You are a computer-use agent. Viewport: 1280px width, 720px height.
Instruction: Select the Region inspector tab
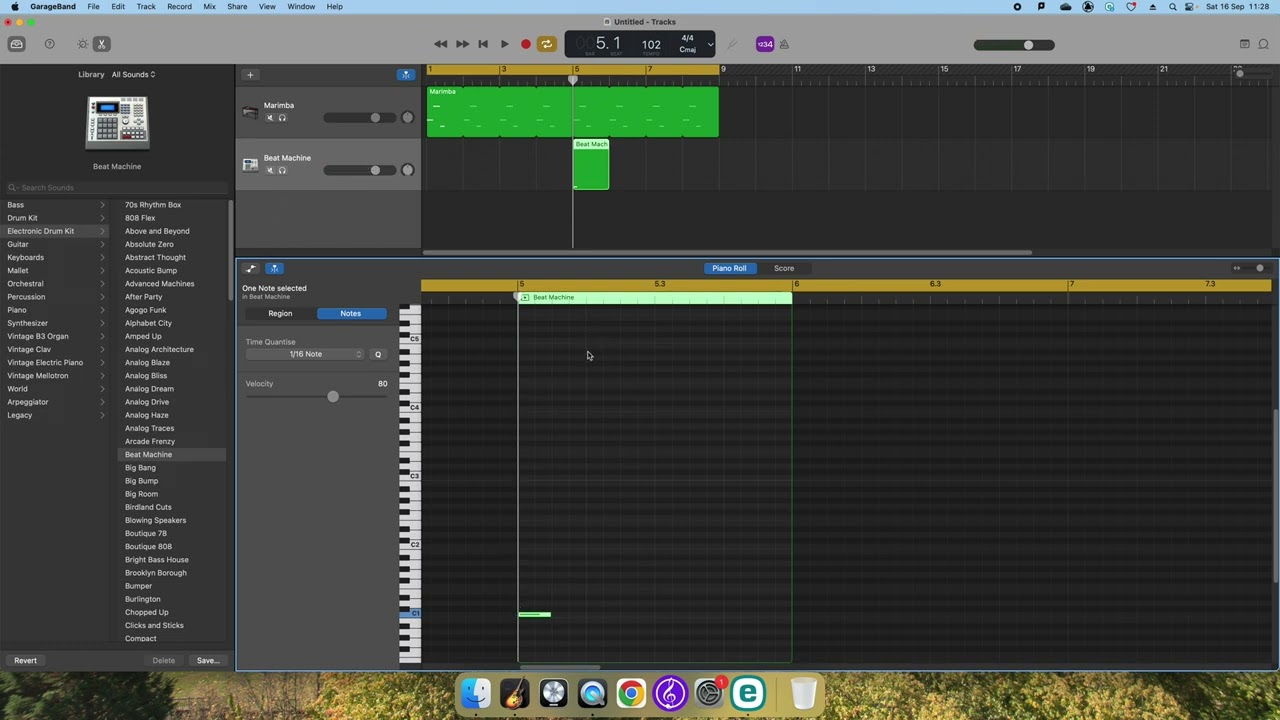pos(280,313)
